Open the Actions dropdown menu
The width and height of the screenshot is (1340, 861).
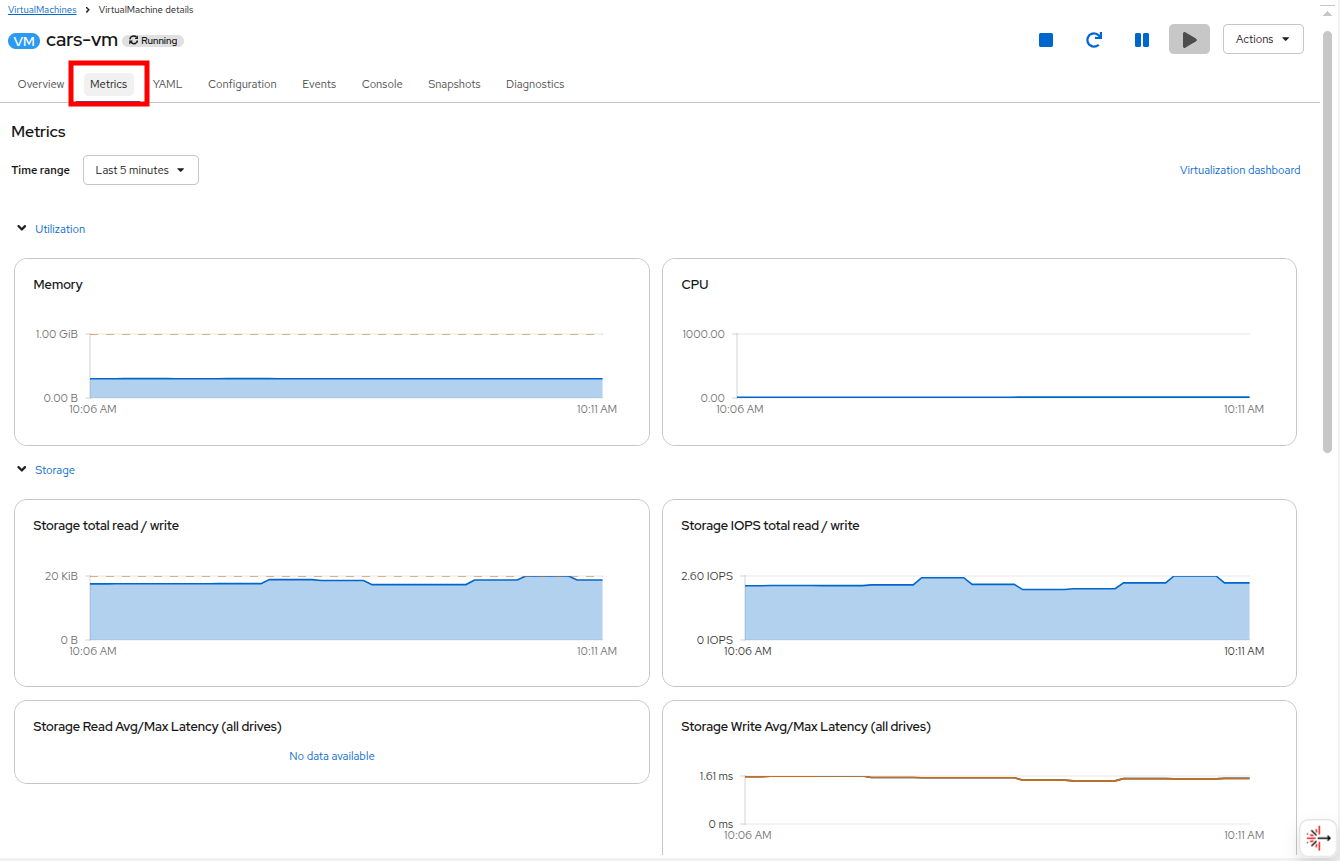[x=1263, y=39]
